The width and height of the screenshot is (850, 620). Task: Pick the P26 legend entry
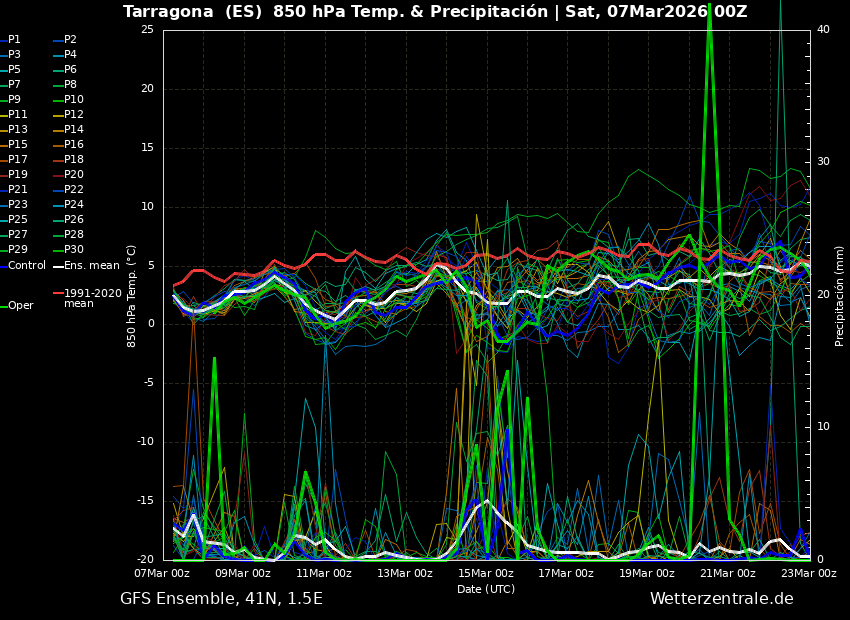pyautogui.click(x=74, y=219)
